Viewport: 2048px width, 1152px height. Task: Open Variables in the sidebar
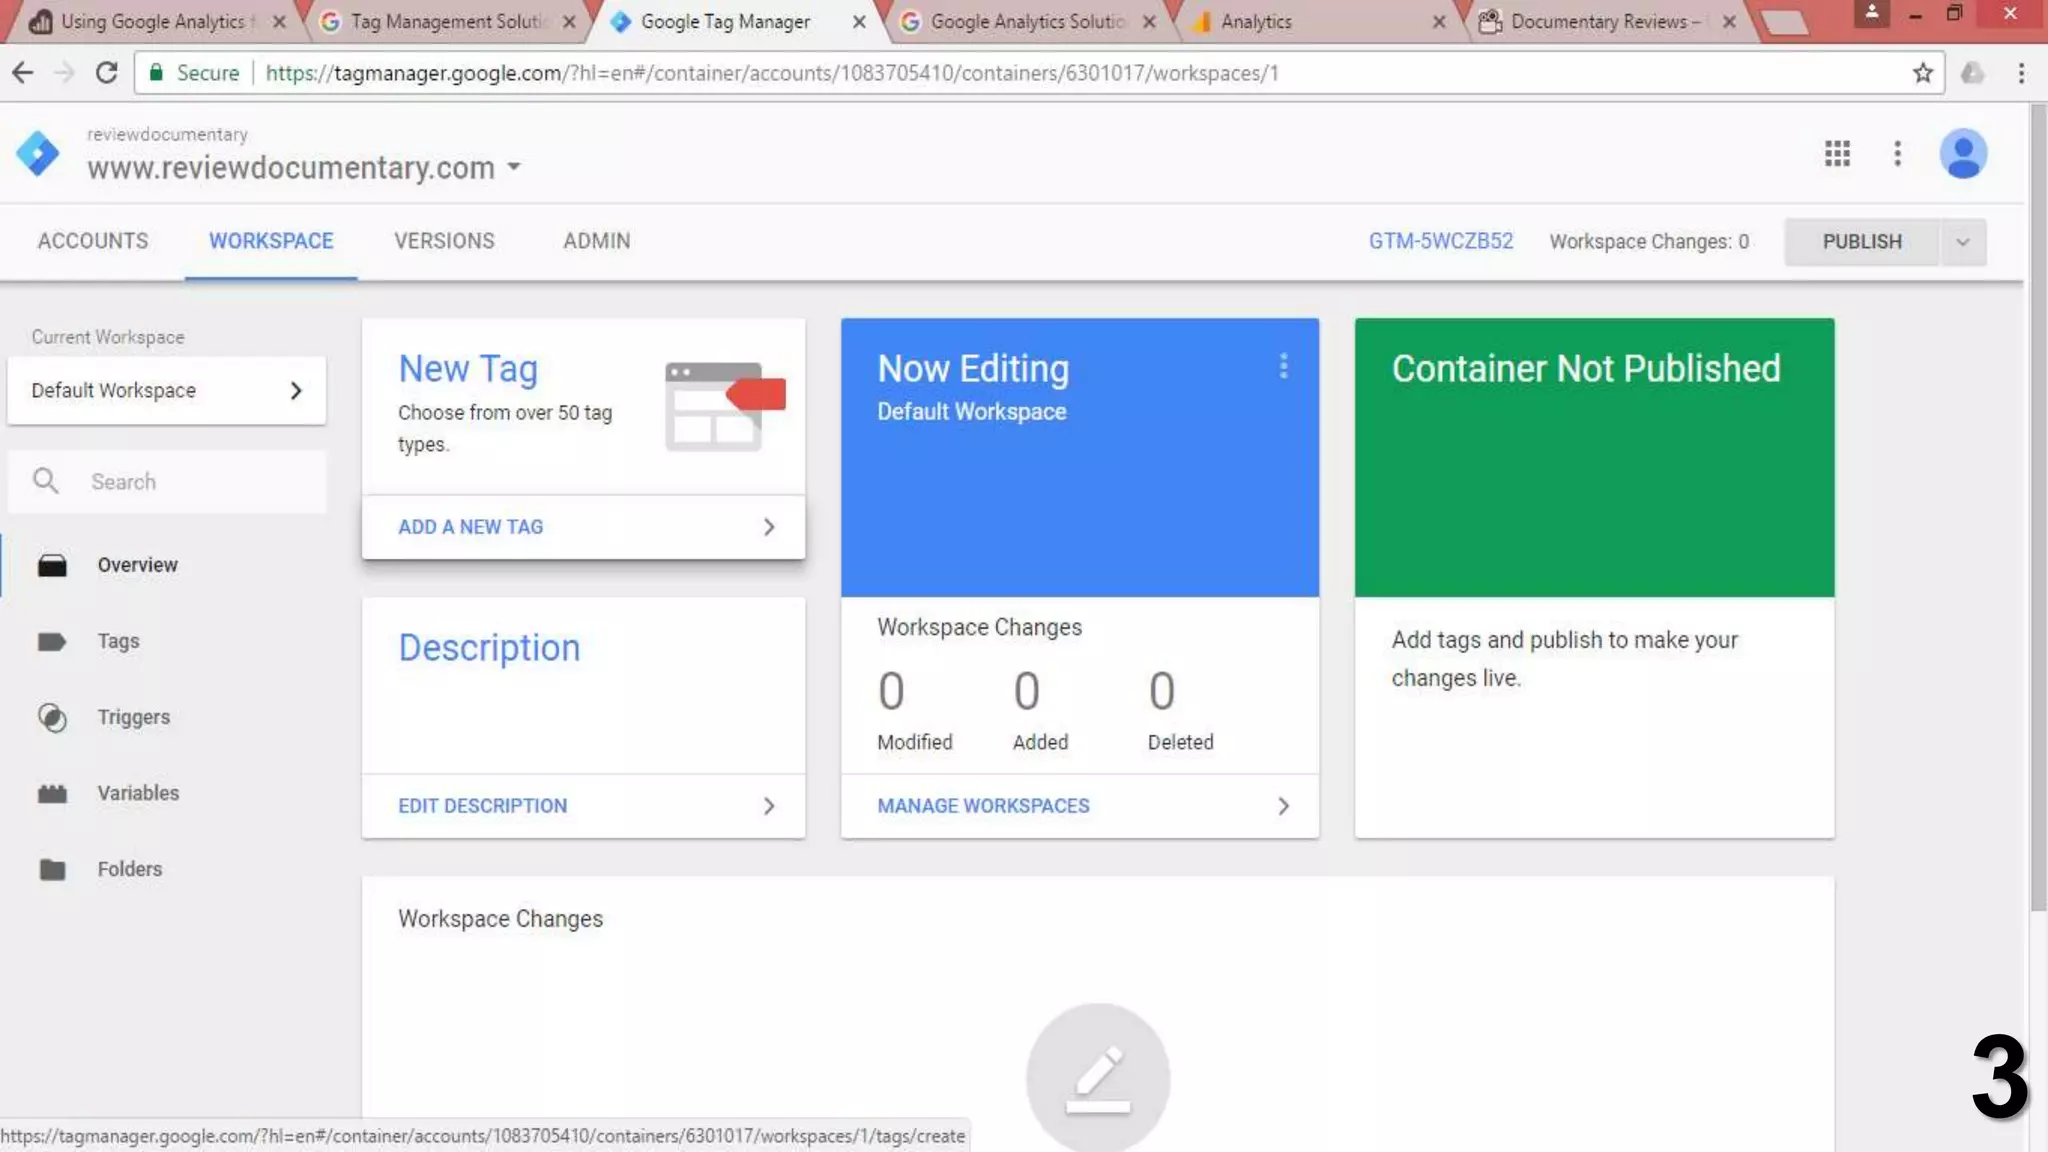point(138,793)
